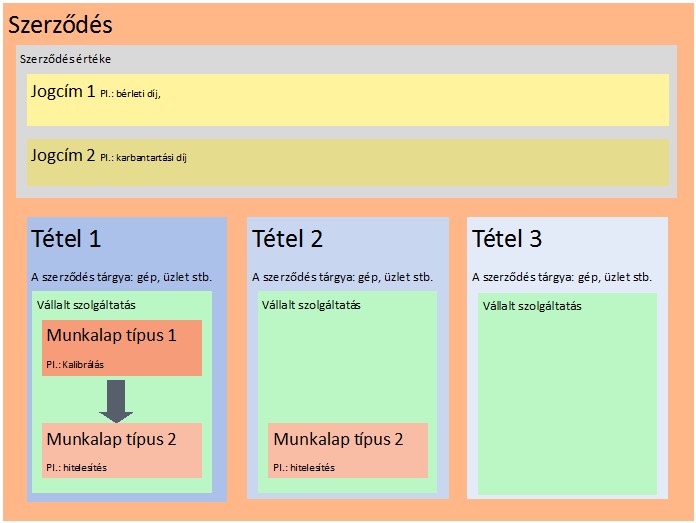Viewport: 696px width, 523px height.
Task: Click Munkalap típus 1 box in Tétel 1
Action: pos(122,348)
